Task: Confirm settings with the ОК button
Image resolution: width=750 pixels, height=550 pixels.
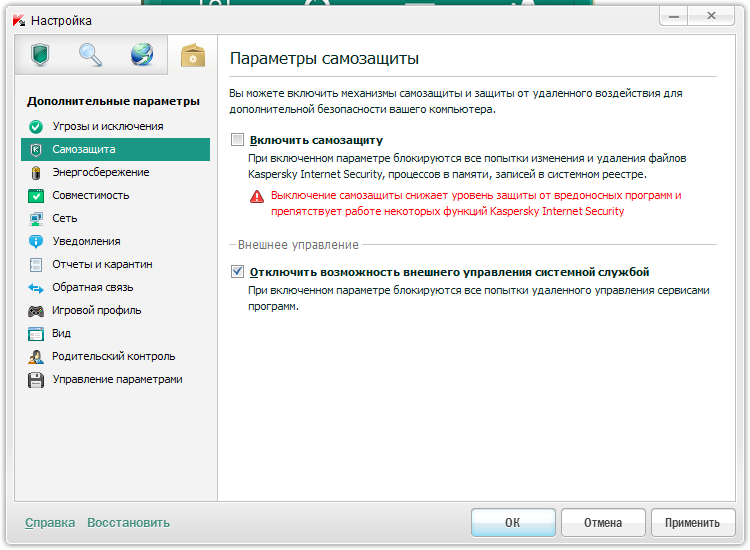Action: (513, 523)
